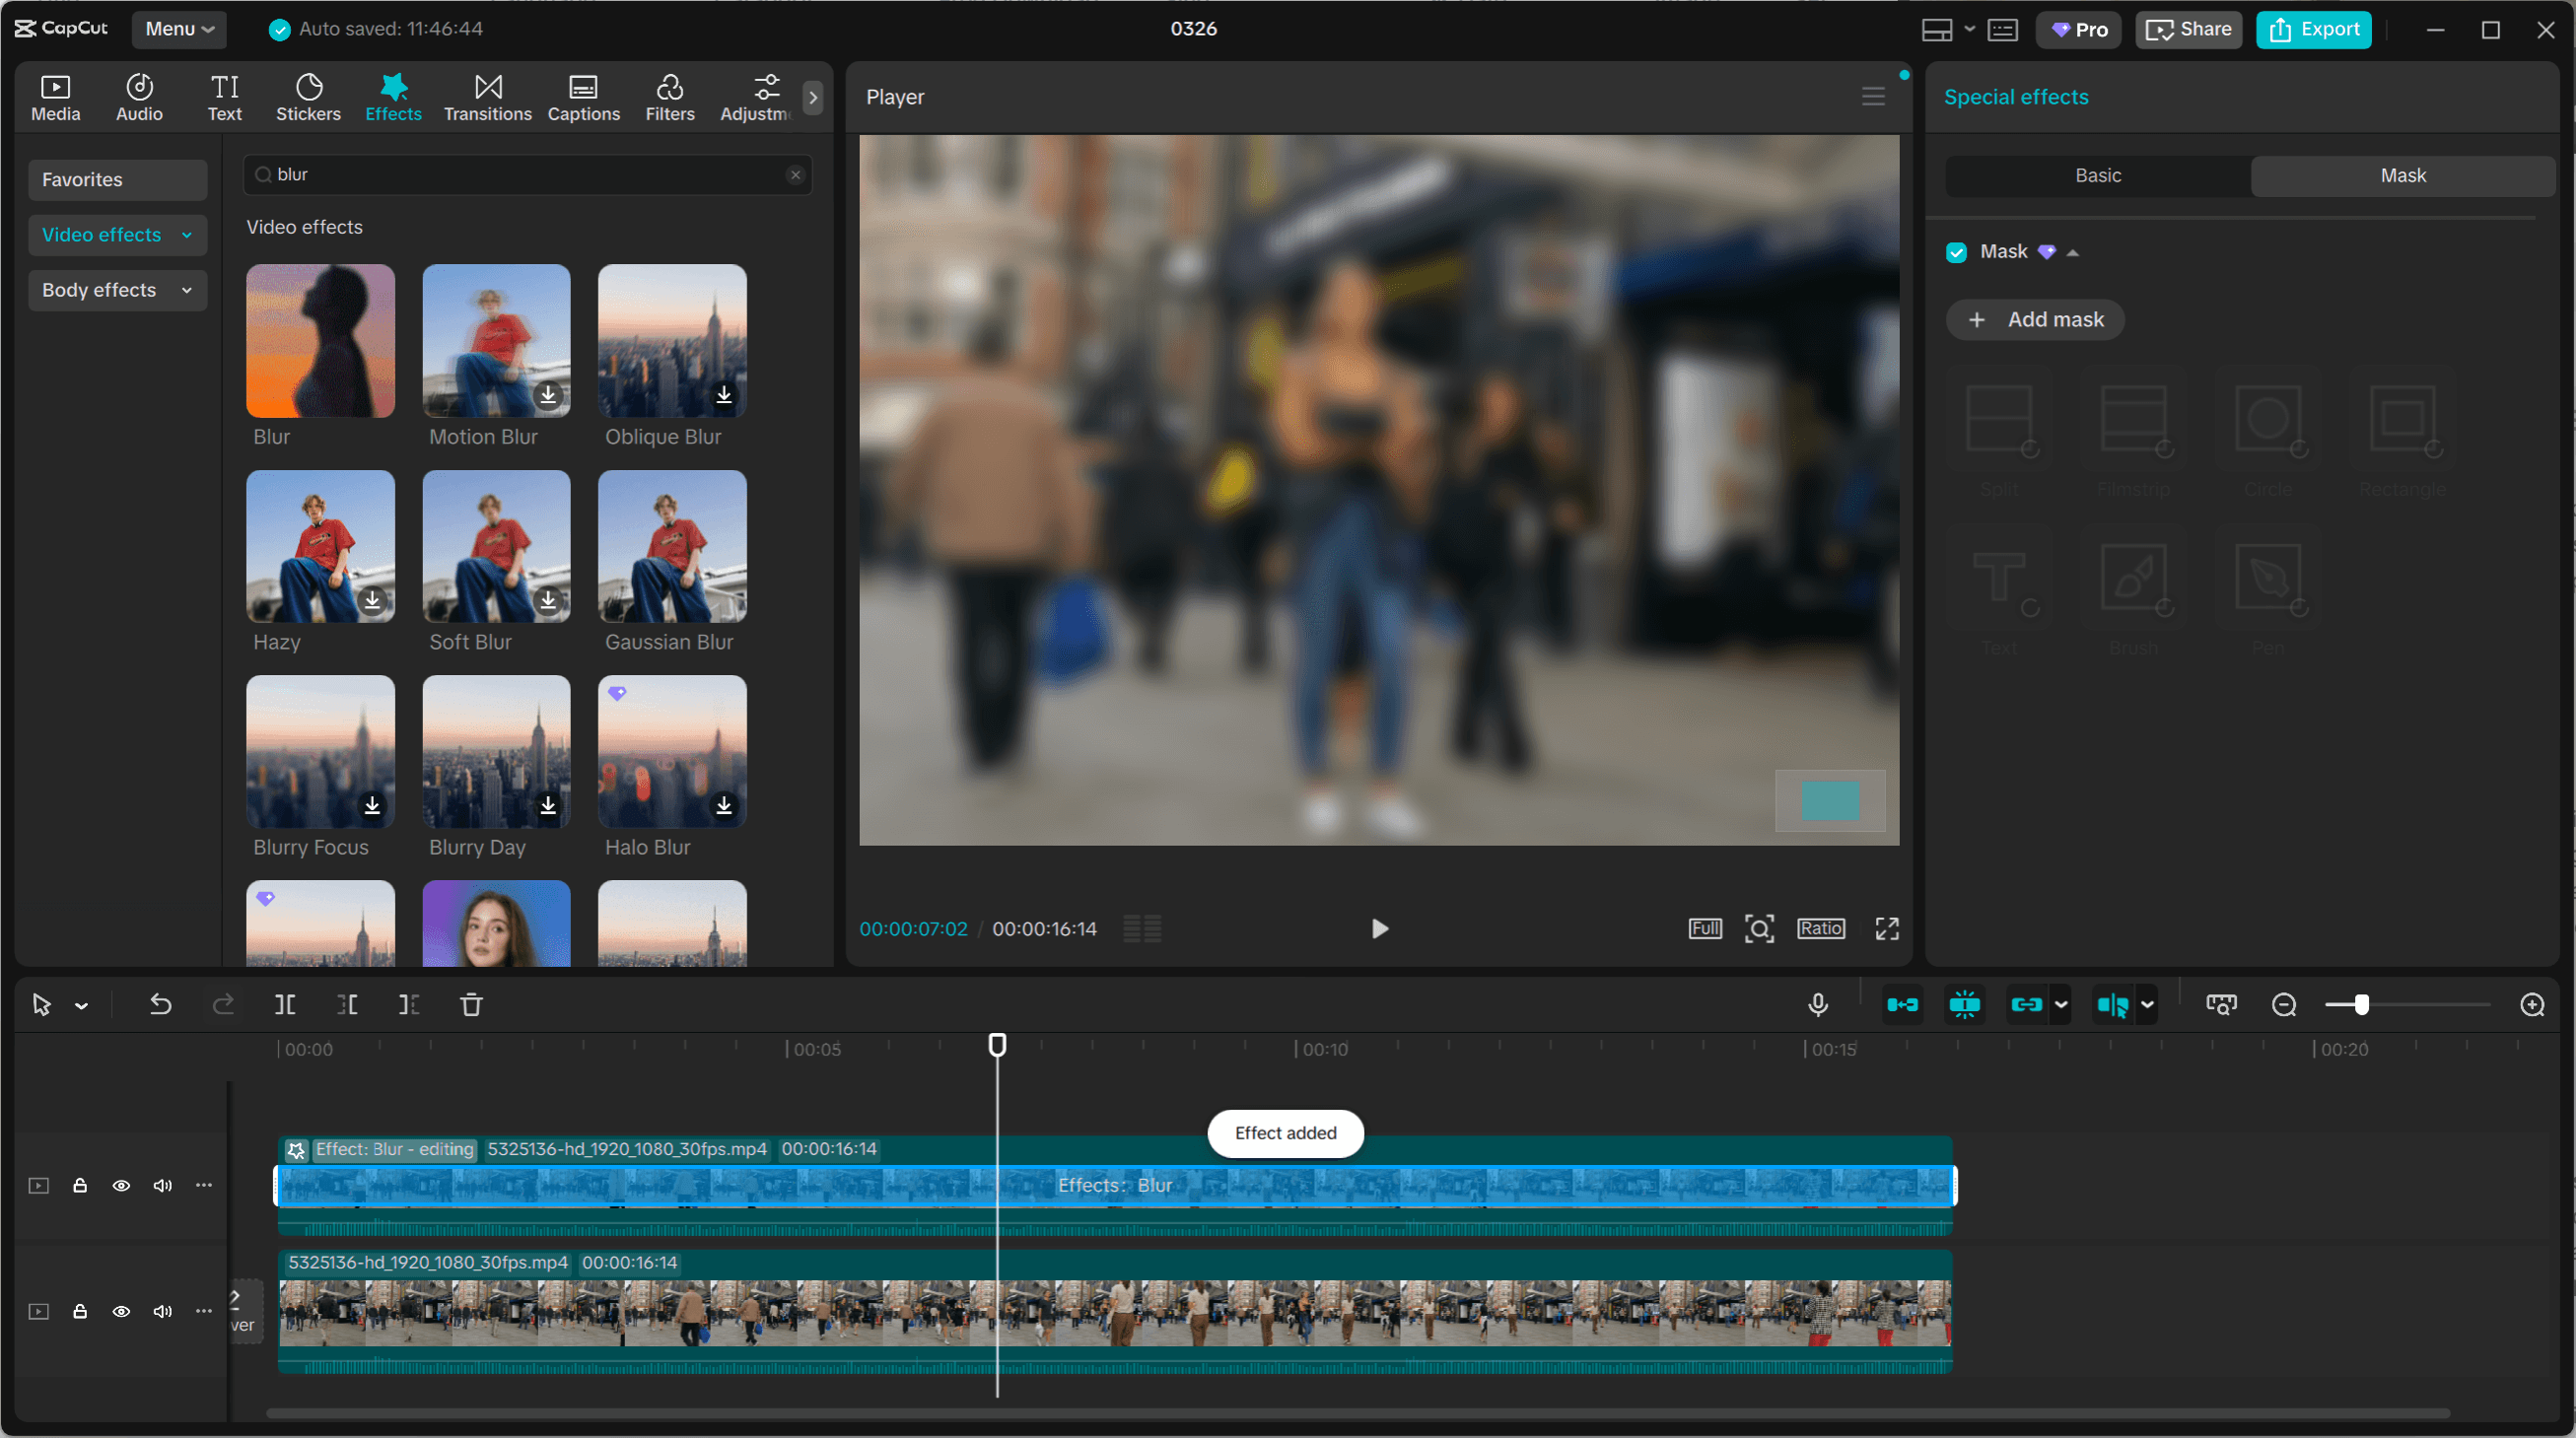Image resolution: width=2576 pixels, height=1438 pixels.
Task: Select the Captions panel
Action: pyautogui.click(x=583, y=95)
